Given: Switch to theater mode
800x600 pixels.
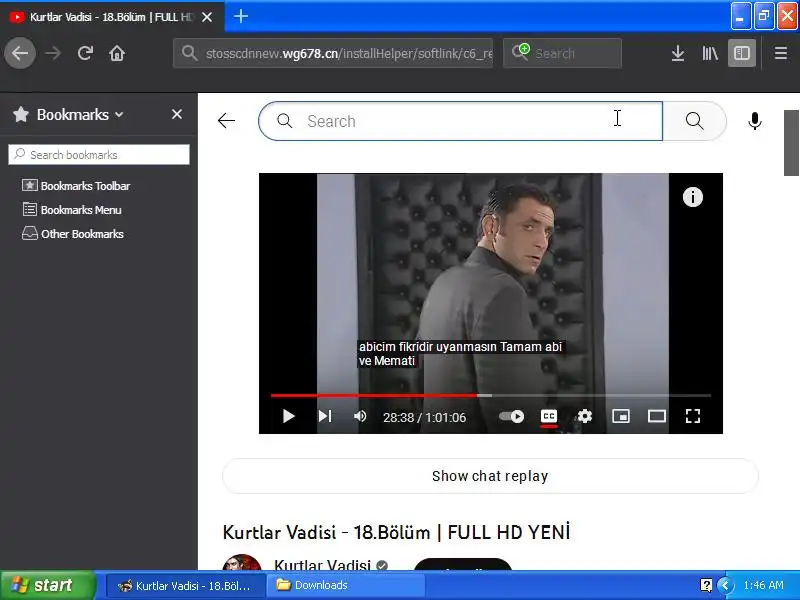Looking at the screenshot, I should point(657,416).
